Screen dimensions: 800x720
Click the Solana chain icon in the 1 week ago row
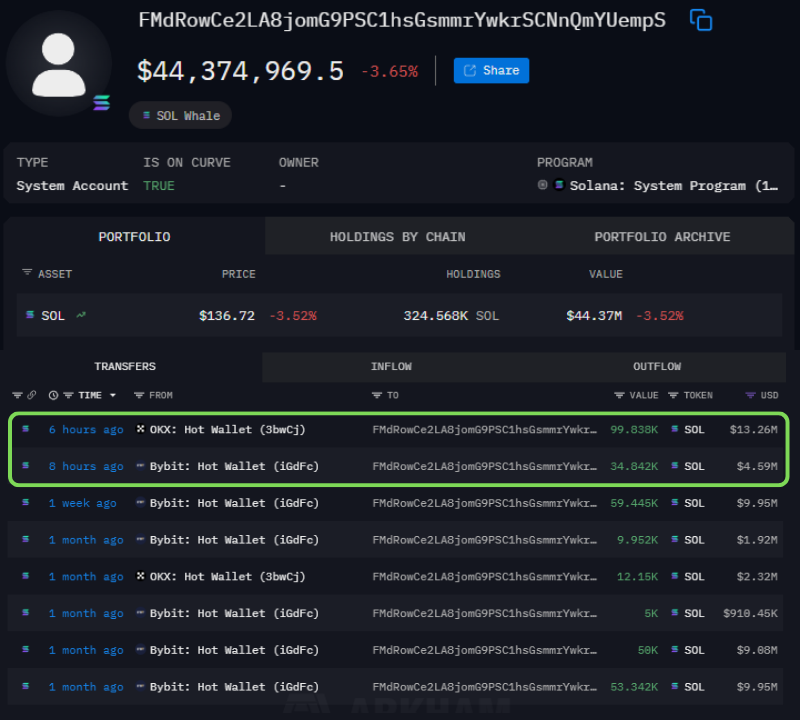(x=26, y=503)
